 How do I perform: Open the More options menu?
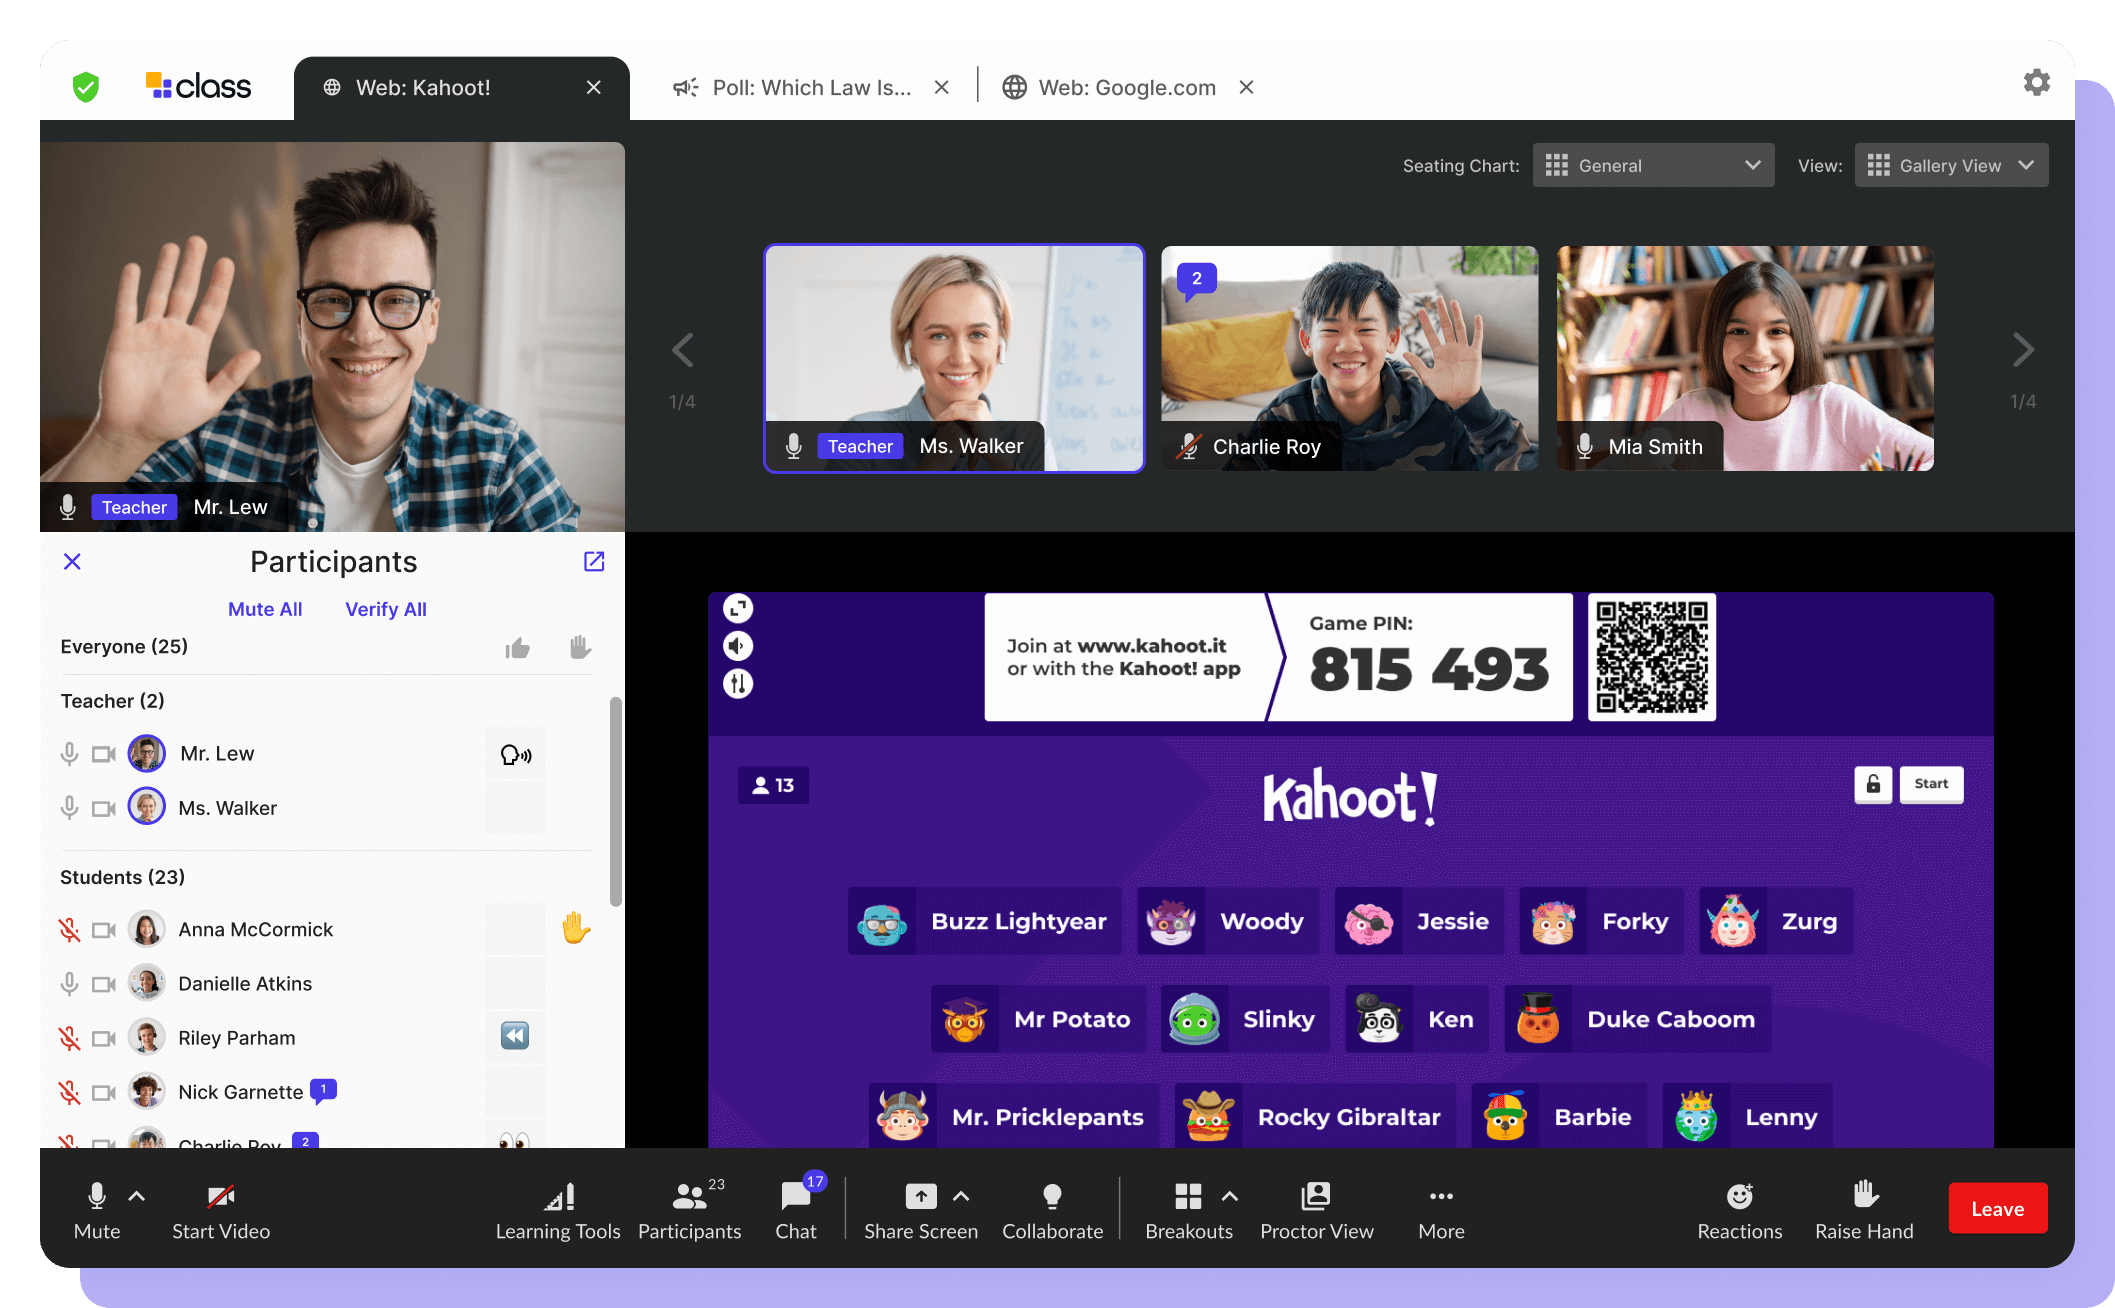[1441, 1210]
